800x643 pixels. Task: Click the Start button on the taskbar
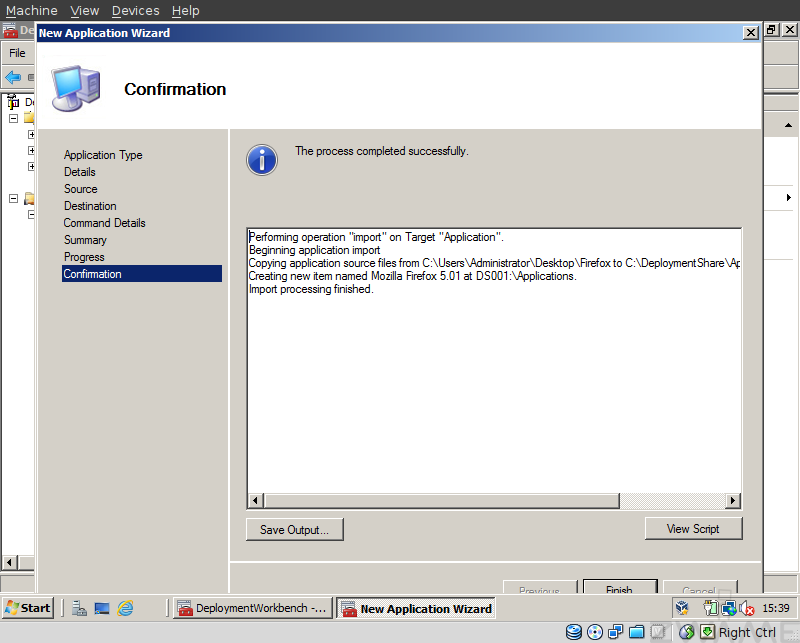(x=28, y=608)
